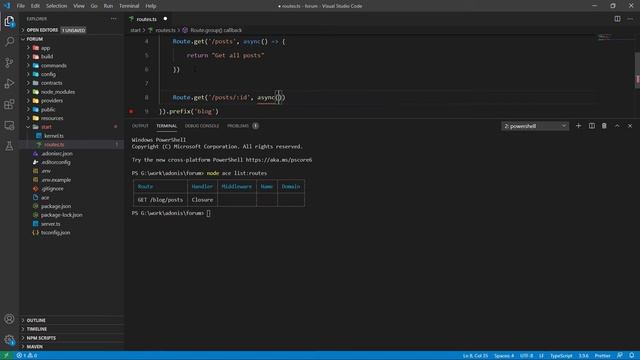Expand the Outline section

point(71,320)
